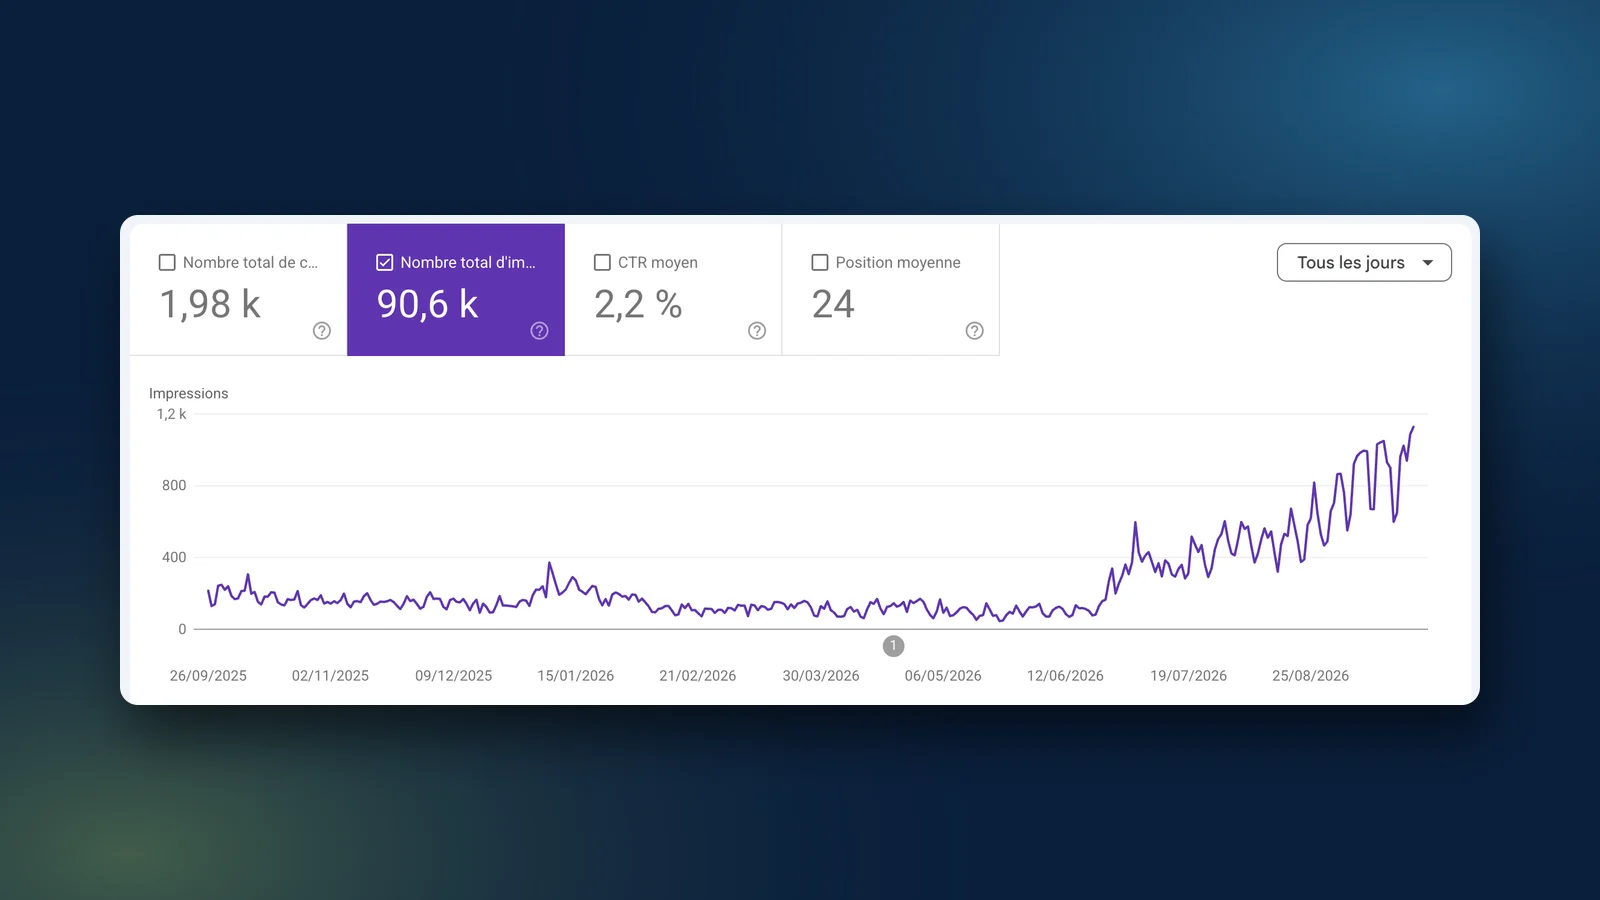Screen dimensions: 1600x900
Task: Open help for Nombre total d'impressions
Action: (539, 331)
